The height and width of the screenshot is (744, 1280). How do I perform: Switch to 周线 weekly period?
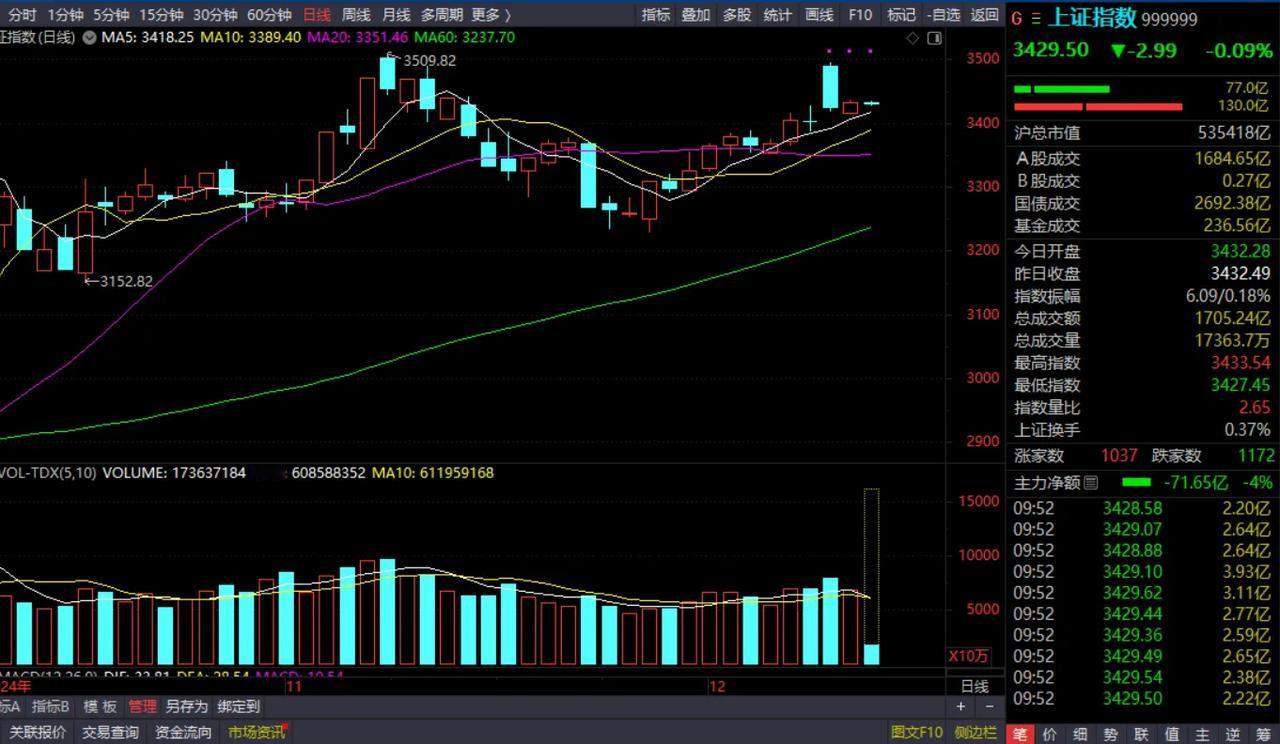pyautogui.click(x=356, y=14)
